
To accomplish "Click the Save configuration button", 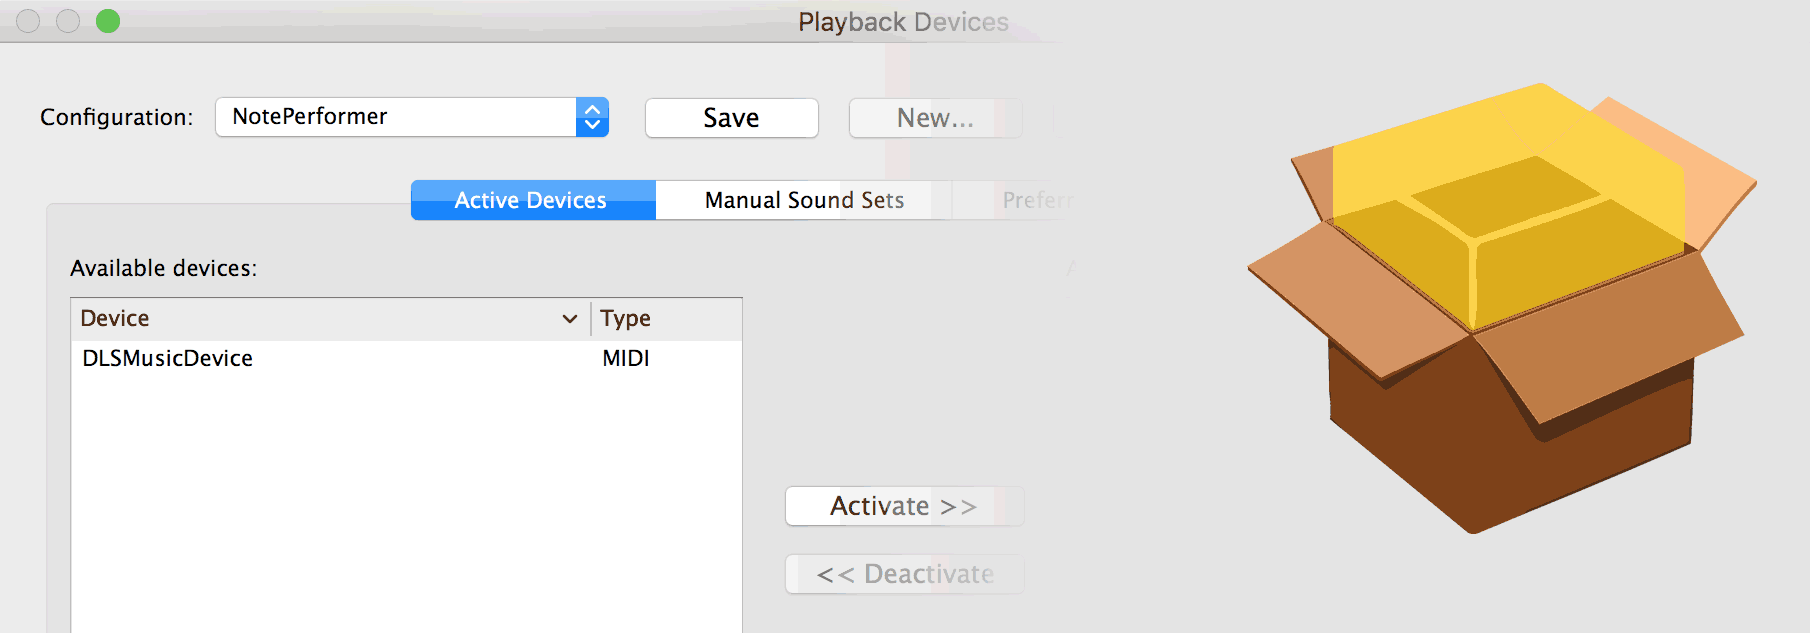I will pos(731,118).
